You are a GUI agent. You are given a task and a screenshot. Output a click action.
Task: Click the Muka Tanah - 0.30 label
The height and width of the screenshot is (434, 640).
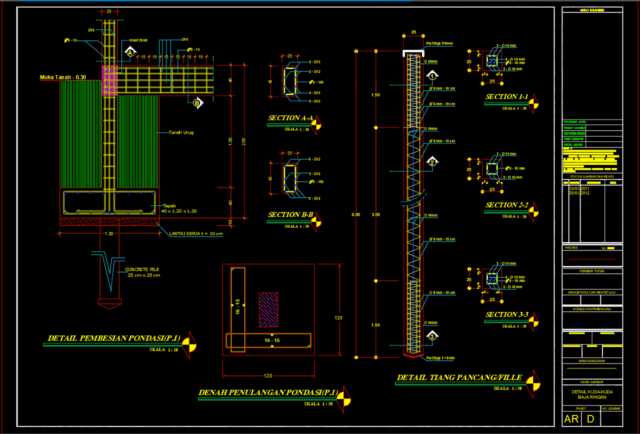(64, 76)
